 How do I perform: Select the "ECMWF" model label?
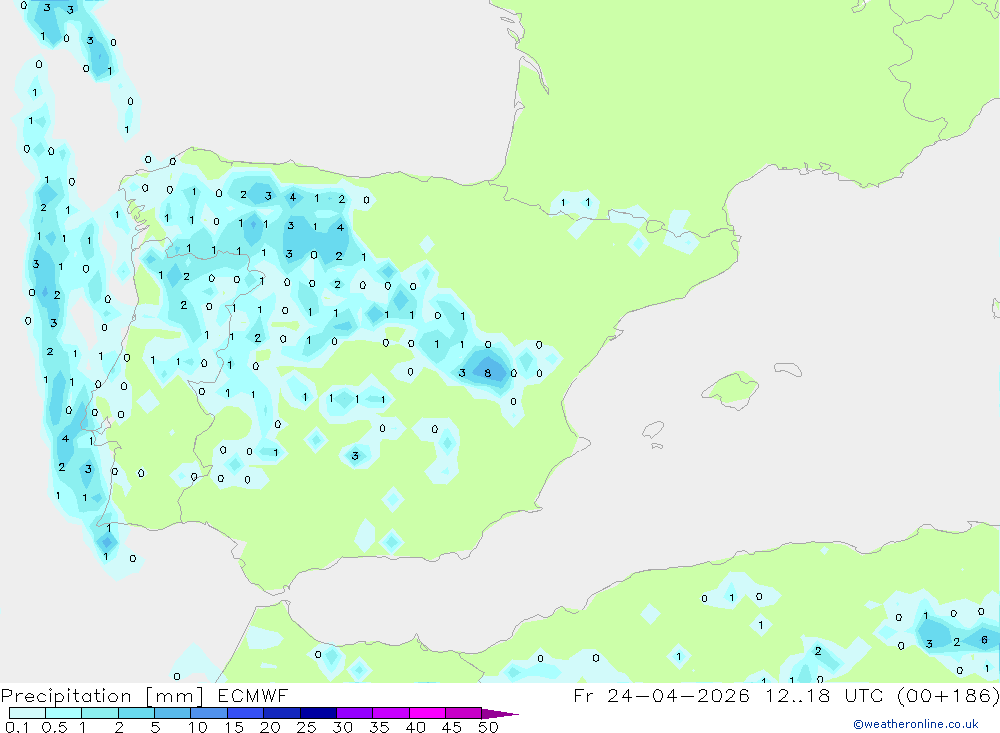tap(253, 695)
